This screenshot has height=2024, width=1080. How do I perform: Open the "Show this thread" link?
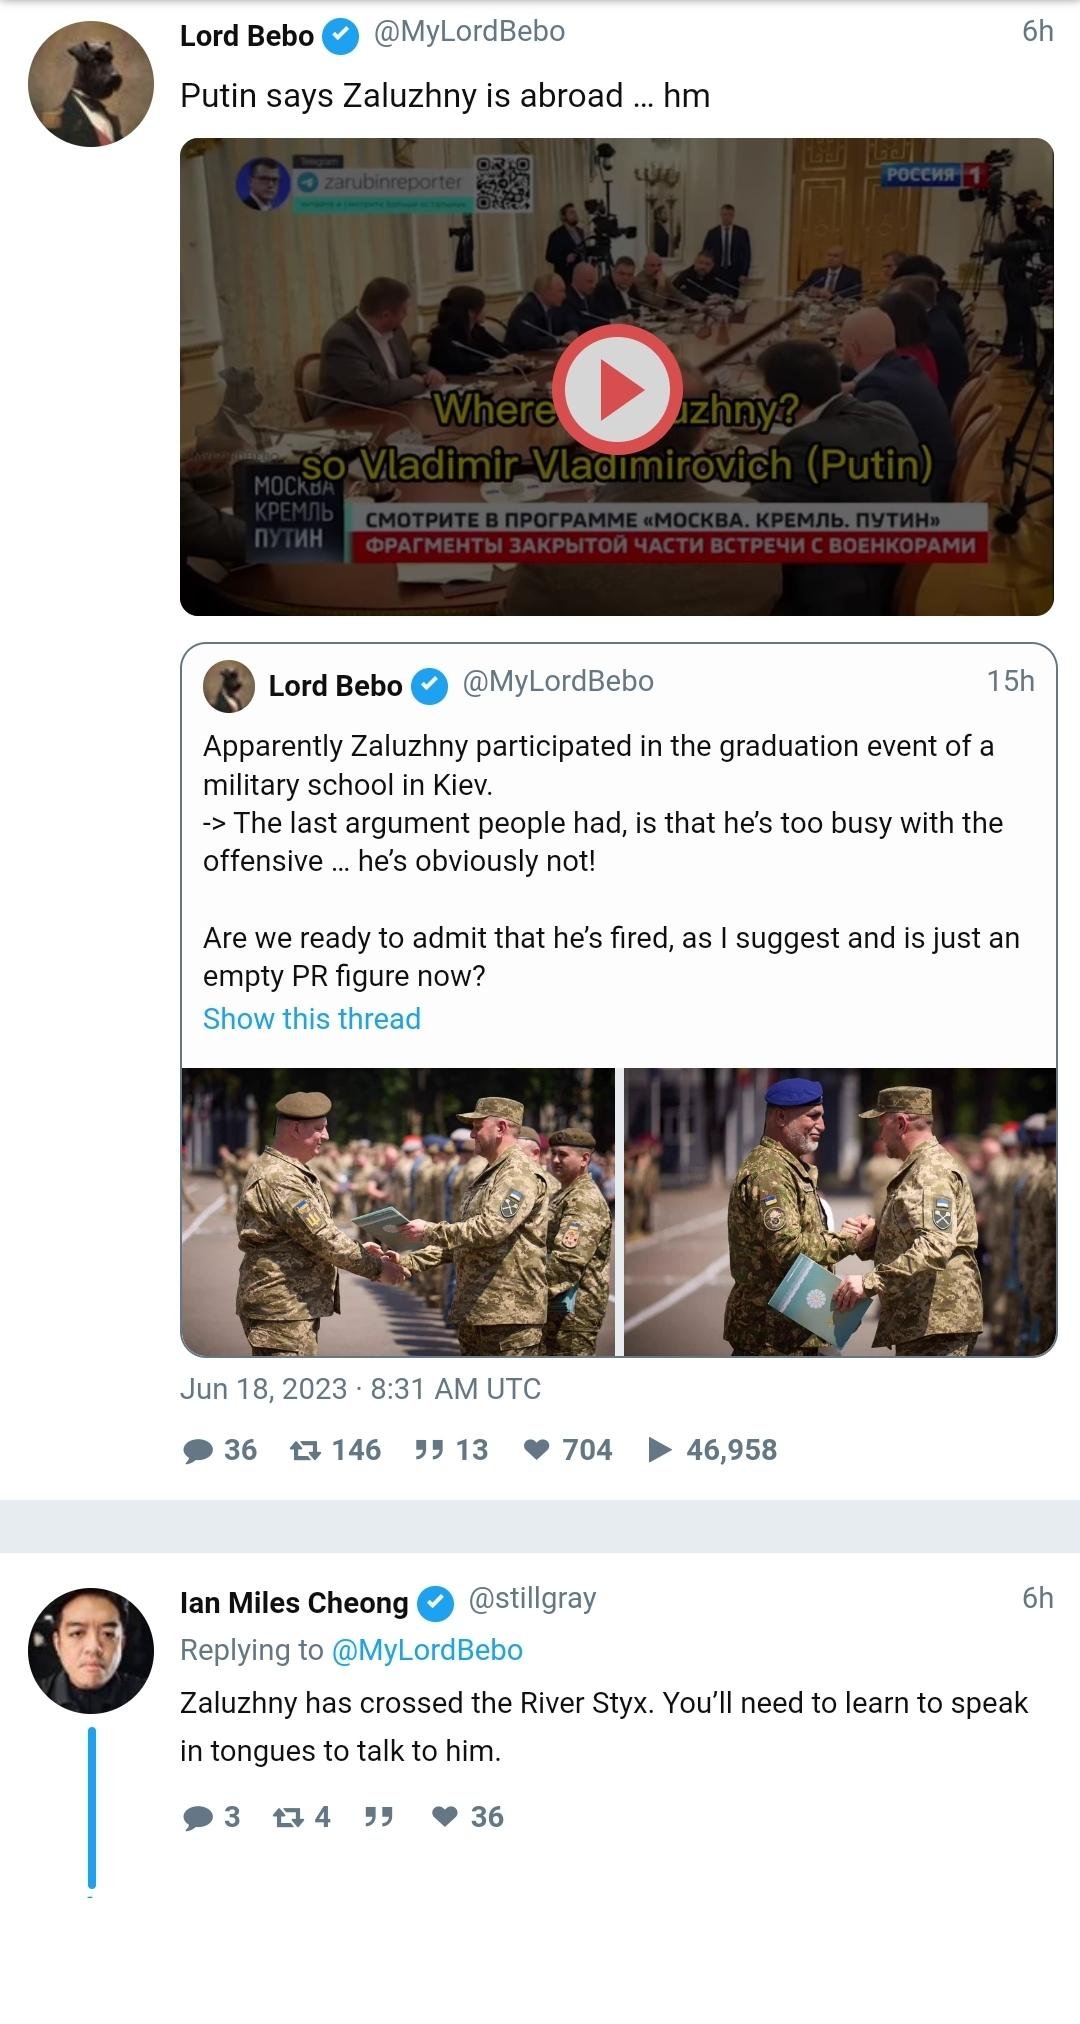[x=312, y=1019]
